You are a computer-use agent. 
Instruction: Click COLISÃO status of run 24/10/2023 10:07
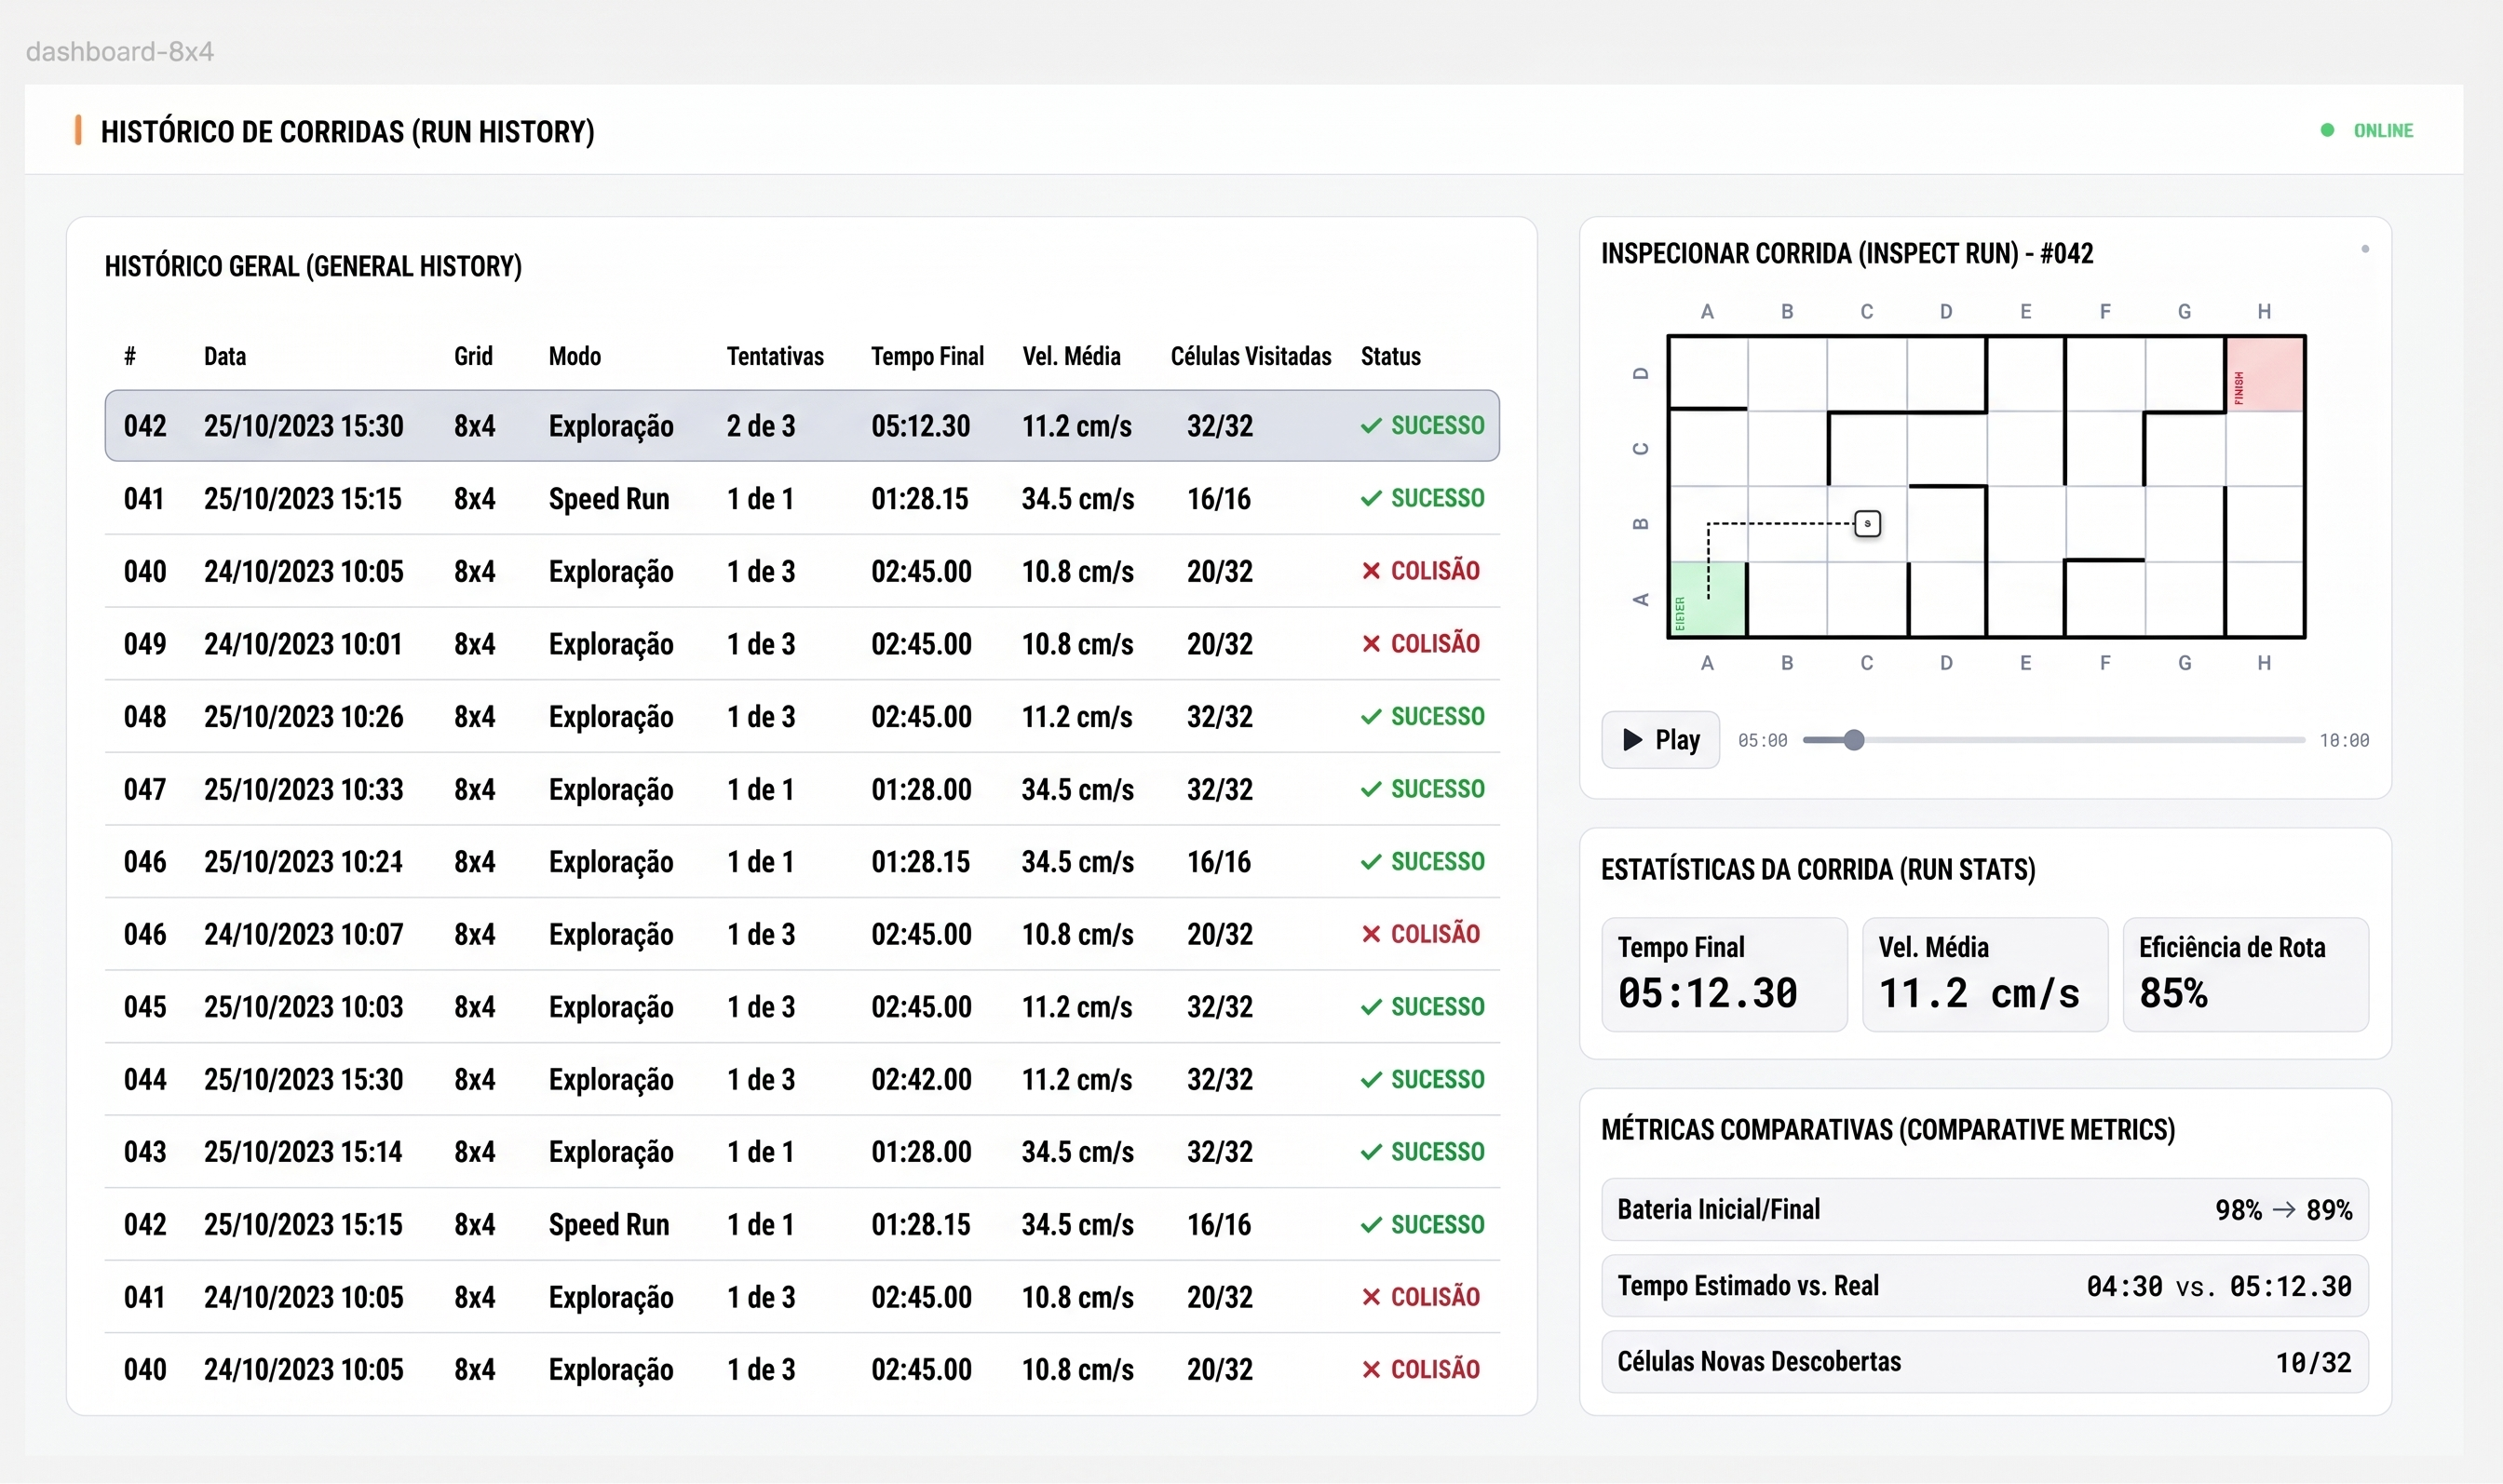[x=1420, y=934]
